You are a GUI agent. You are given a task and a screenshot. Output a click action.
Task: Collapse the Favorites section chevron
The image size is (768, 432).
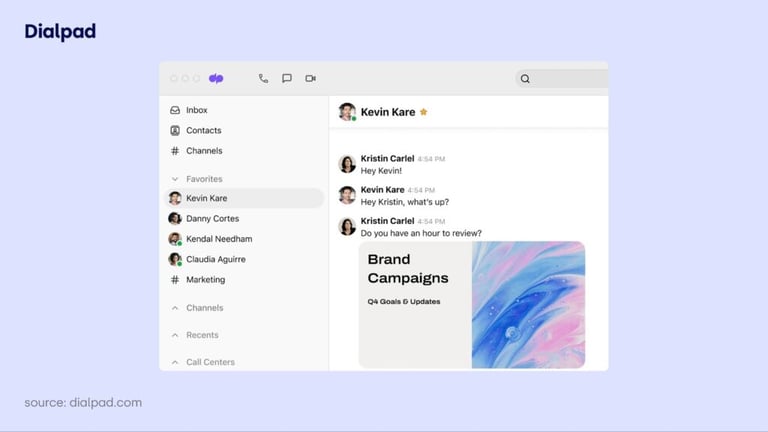[x=175, y=179]
